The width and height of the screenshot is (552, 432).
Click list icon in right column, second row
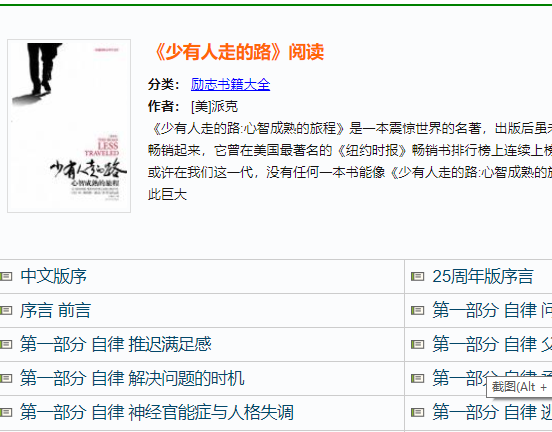(418, 310)
